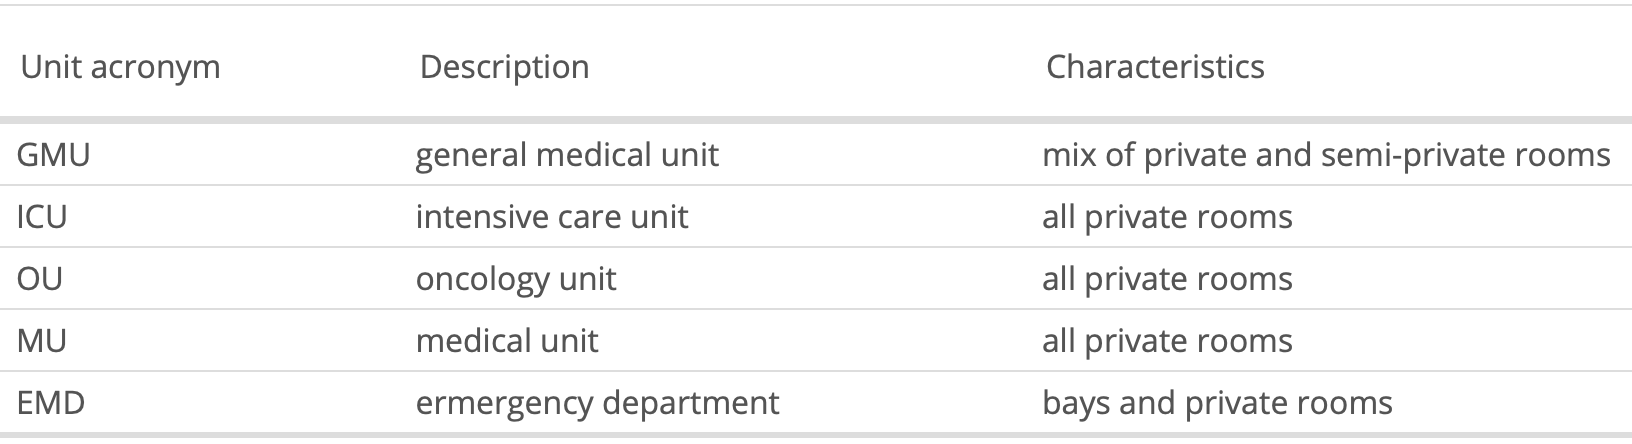Image resolution: width=1632 pixels, height=444 pixels.
Task: Select the GMU acronym cell
Action: pos(54,155)
